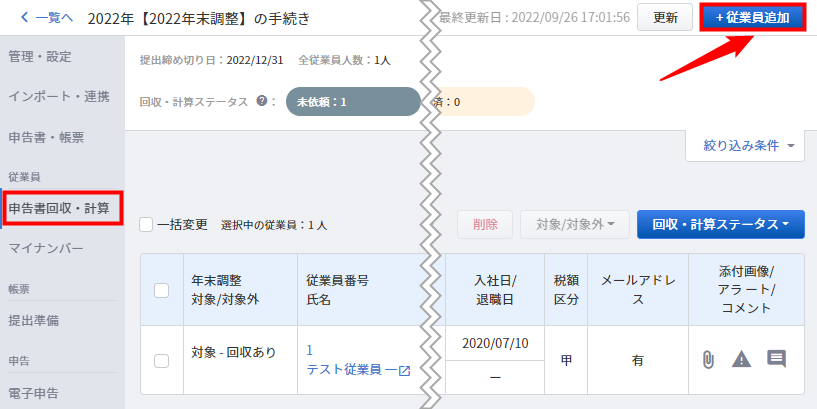
Task: Open the 回収・計算ステータス dropdown button
Action: tap(721, 225)
